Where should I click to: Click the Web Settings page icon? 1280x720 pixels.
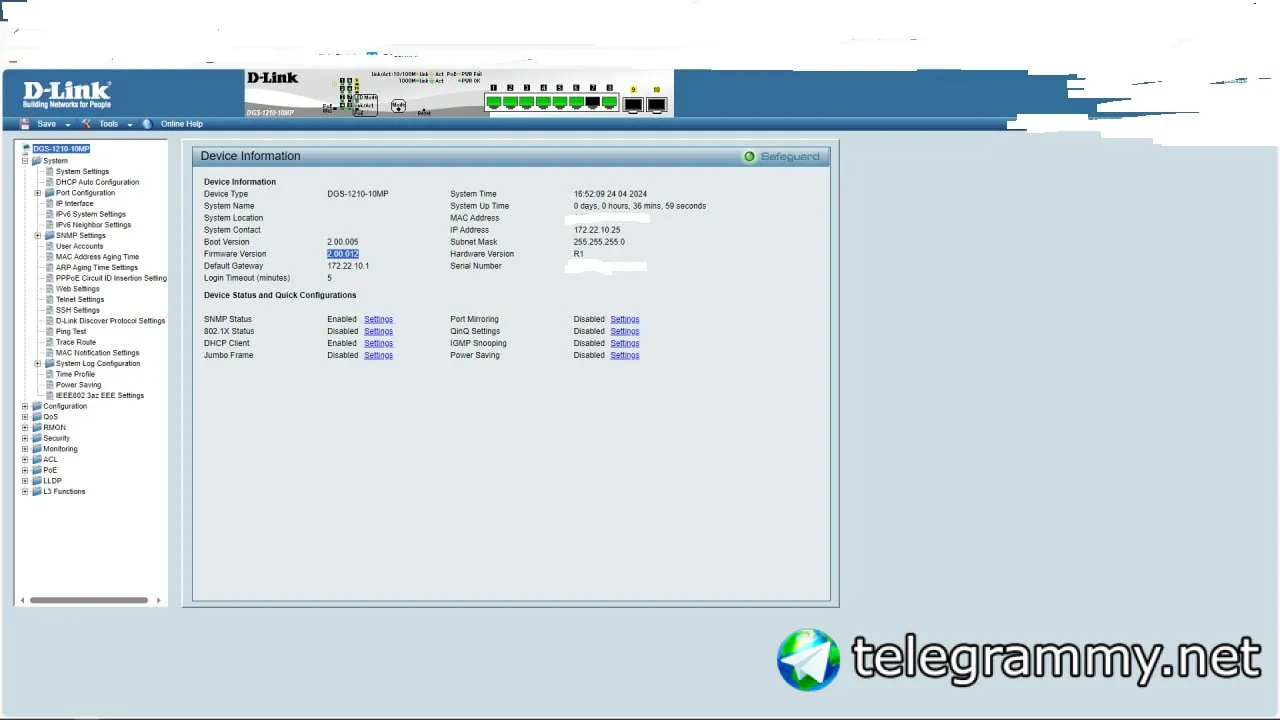tap(49, 289)
